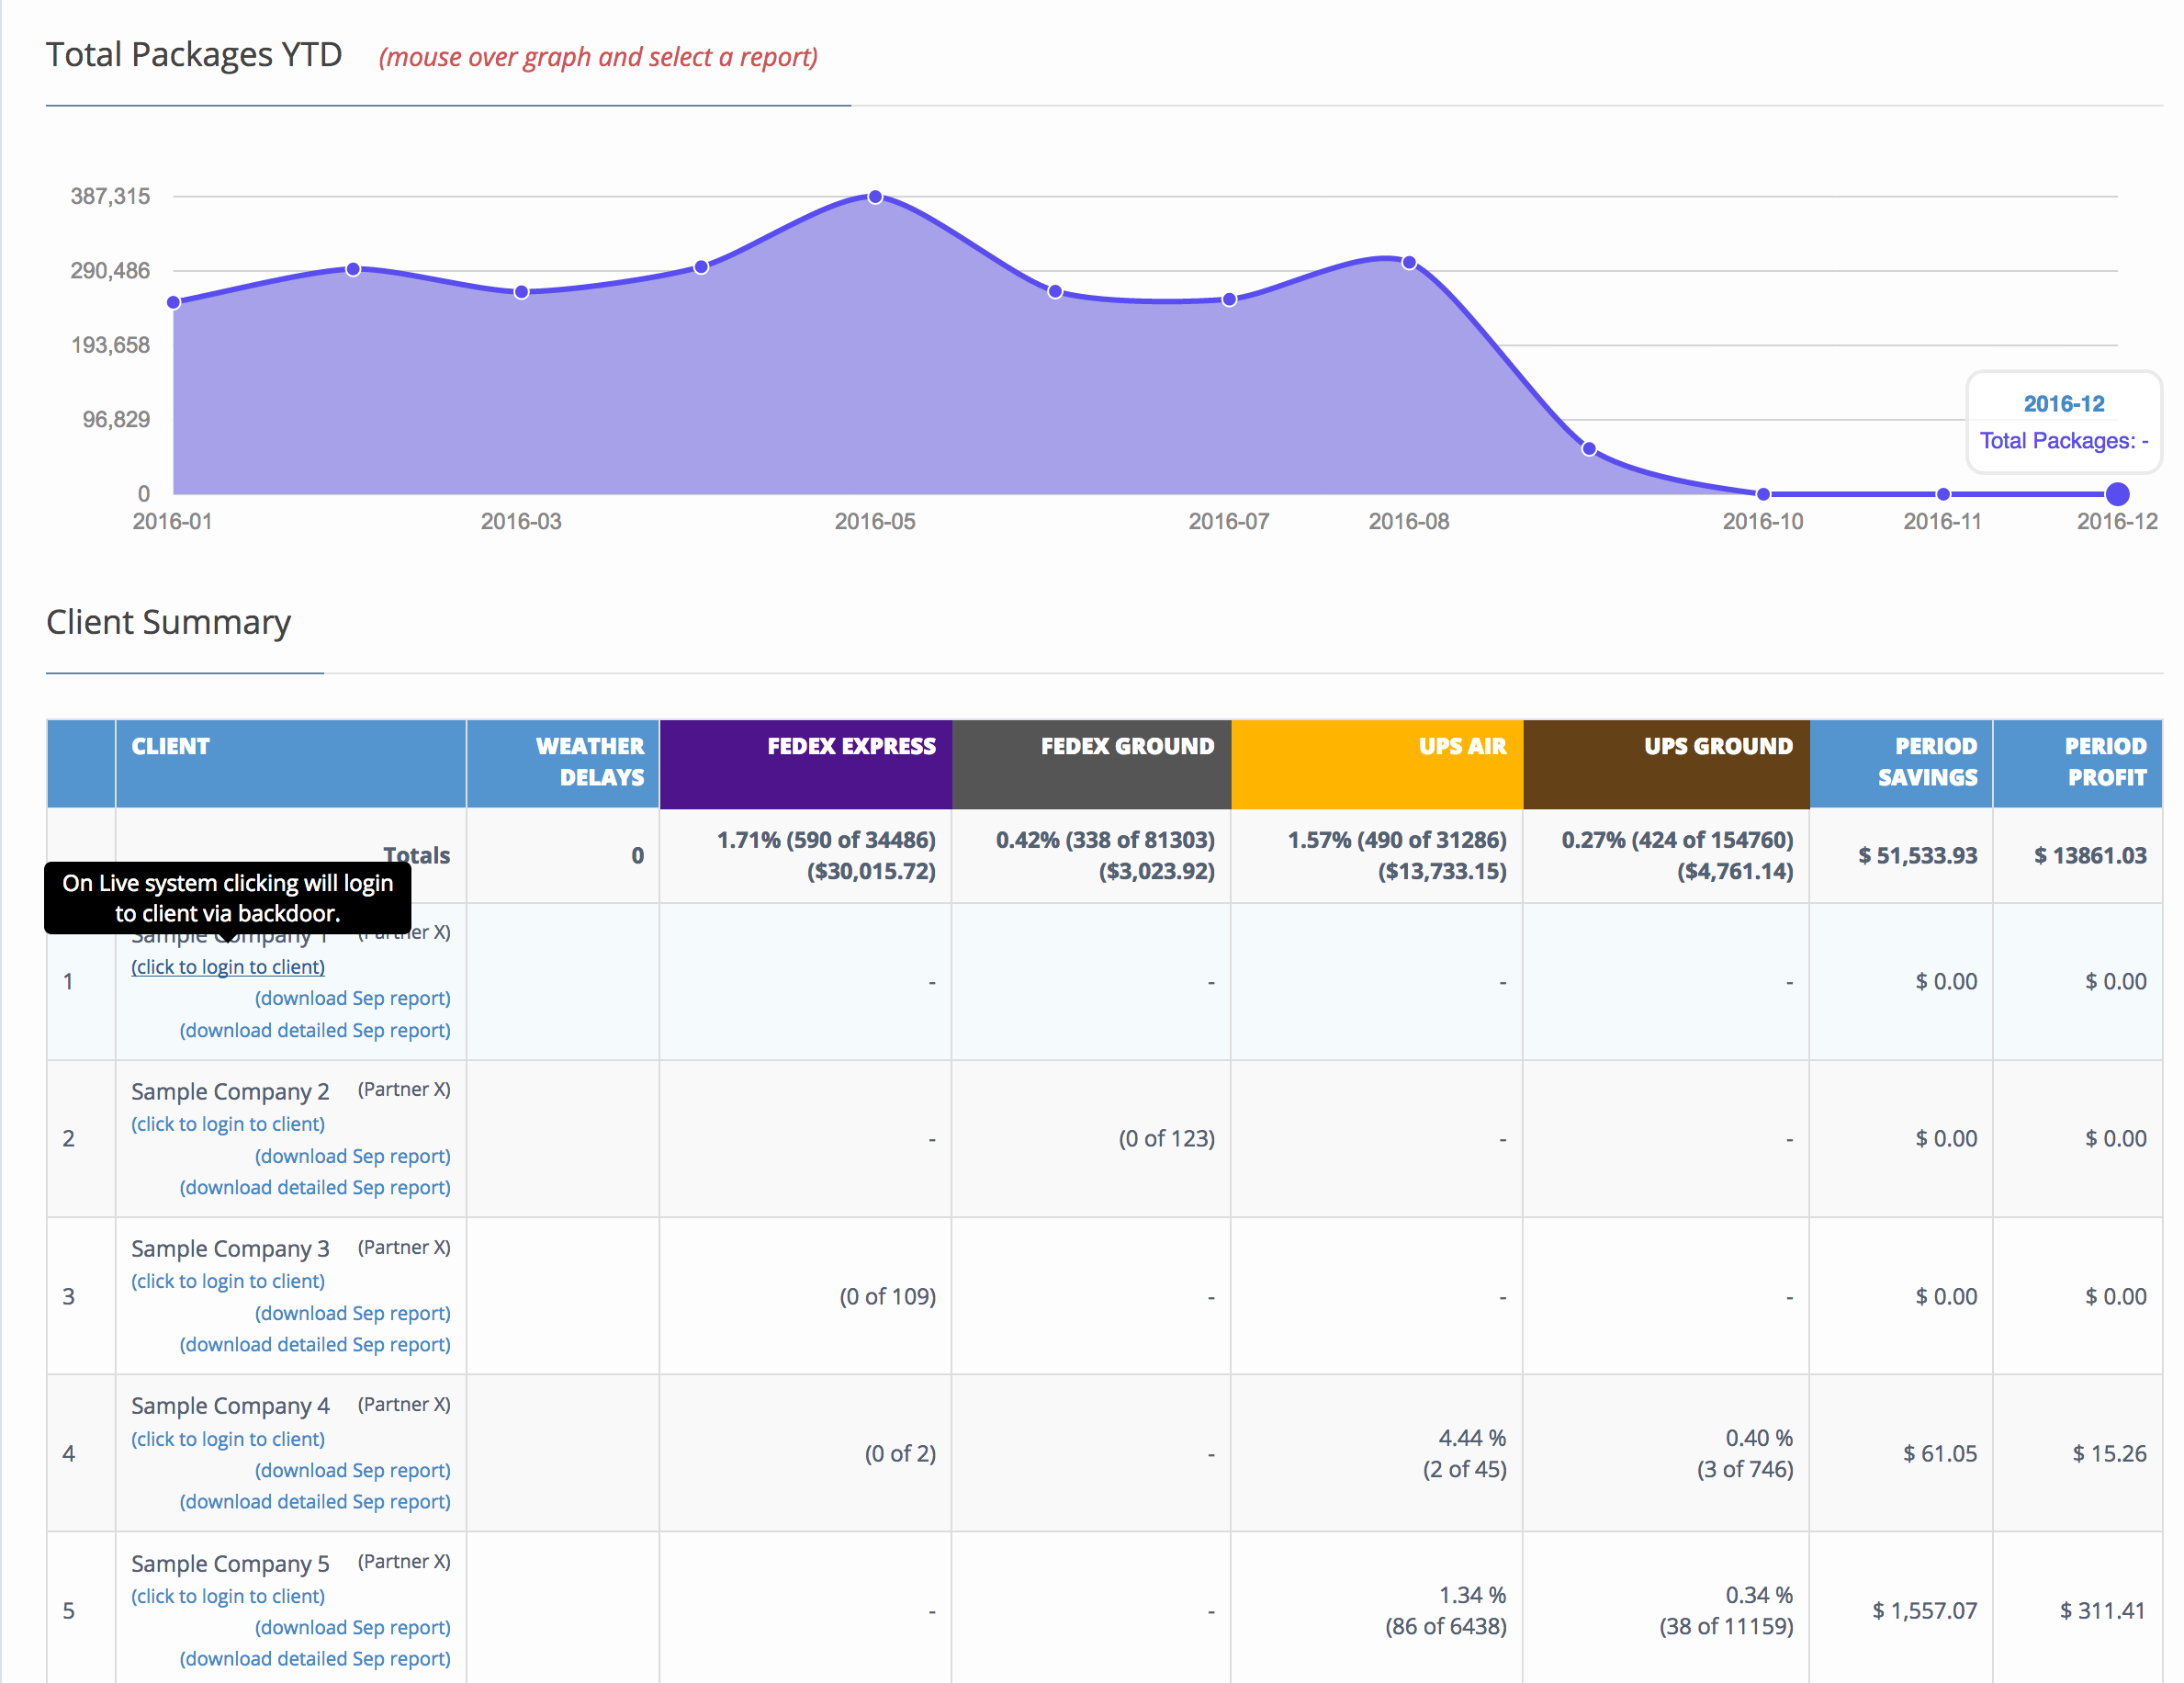This screenshot has width=2184, height=1683.
Task: Click the 2016-12 data point on the graph
Action: (2117, 494)
